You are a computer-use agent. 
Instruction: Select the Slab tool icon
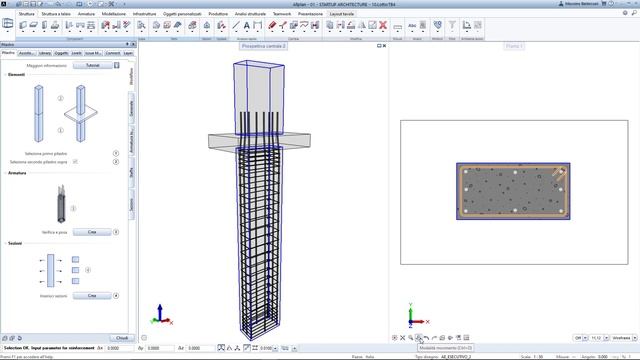(x=34, y=25)
